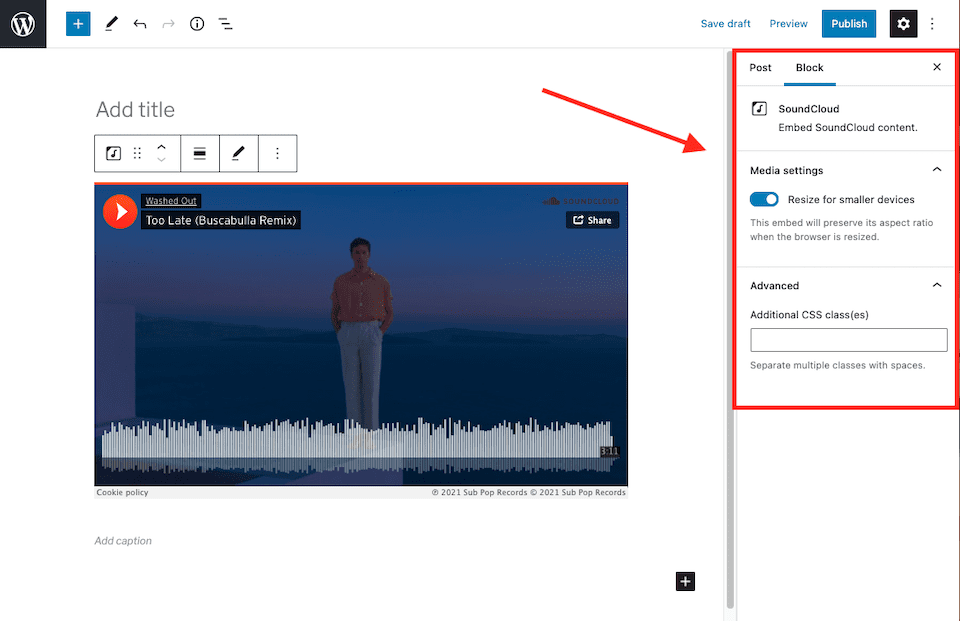Toggle Resize for smaller devices off

point(764,199)
